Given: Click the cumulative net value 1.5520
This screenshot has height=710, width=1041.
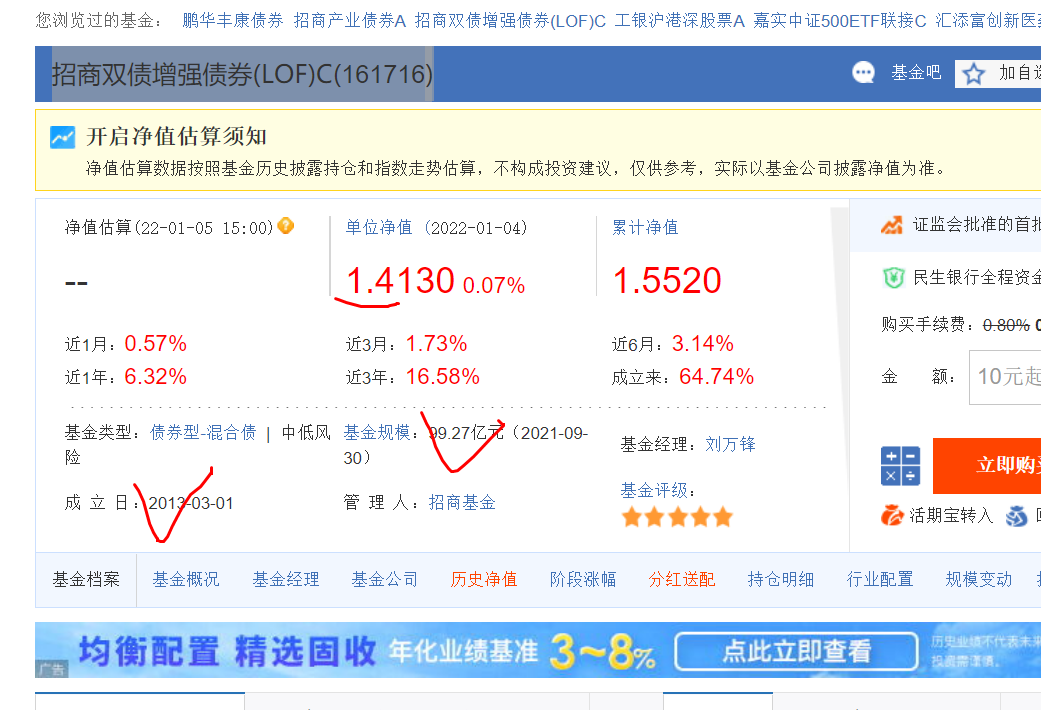Looking at the screenshot, I should [x=667, y=281].
